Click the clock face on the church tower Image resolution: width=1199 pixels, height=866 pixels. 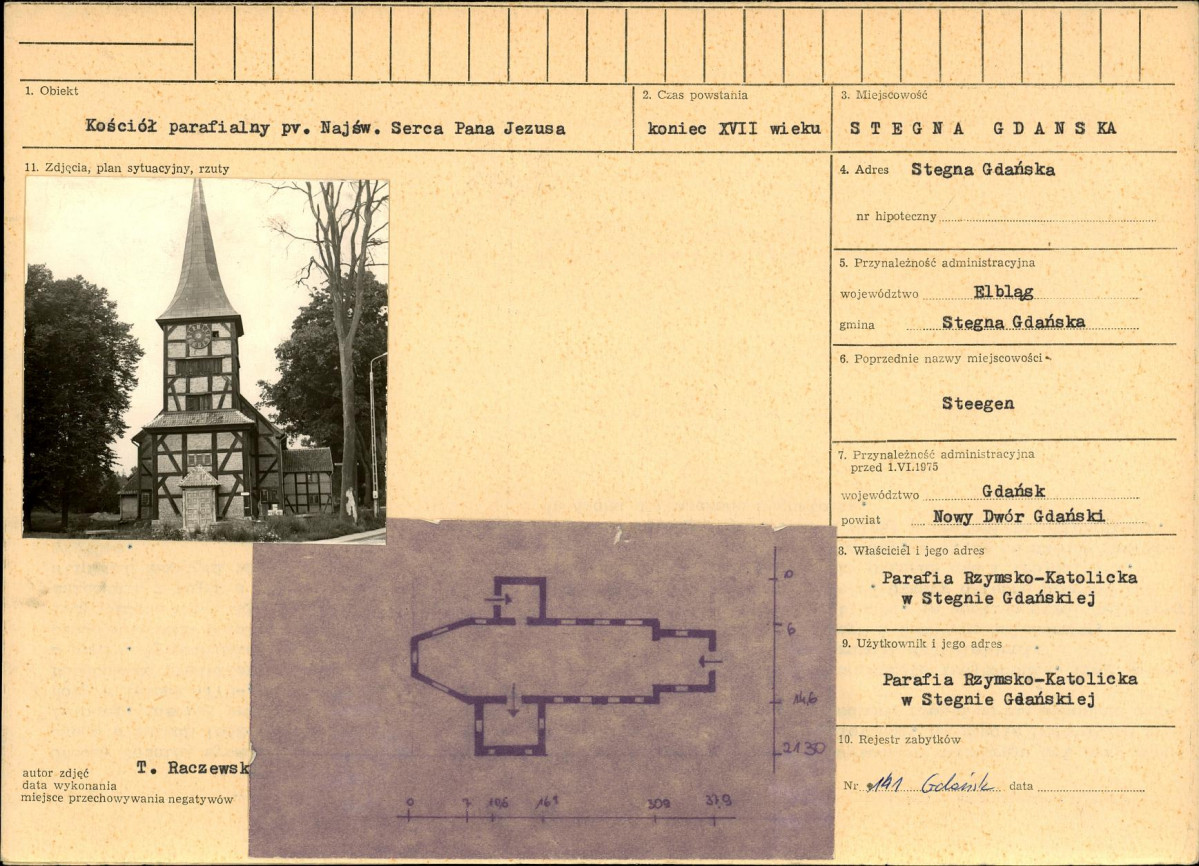[199, 336]
